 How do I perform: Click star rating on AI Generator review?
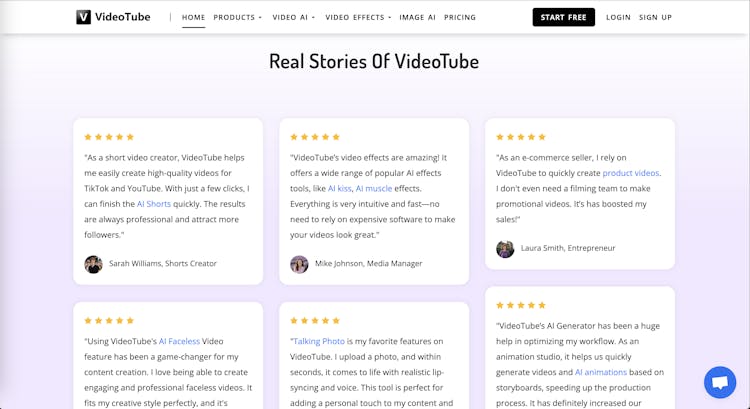[x=521, y=305]
